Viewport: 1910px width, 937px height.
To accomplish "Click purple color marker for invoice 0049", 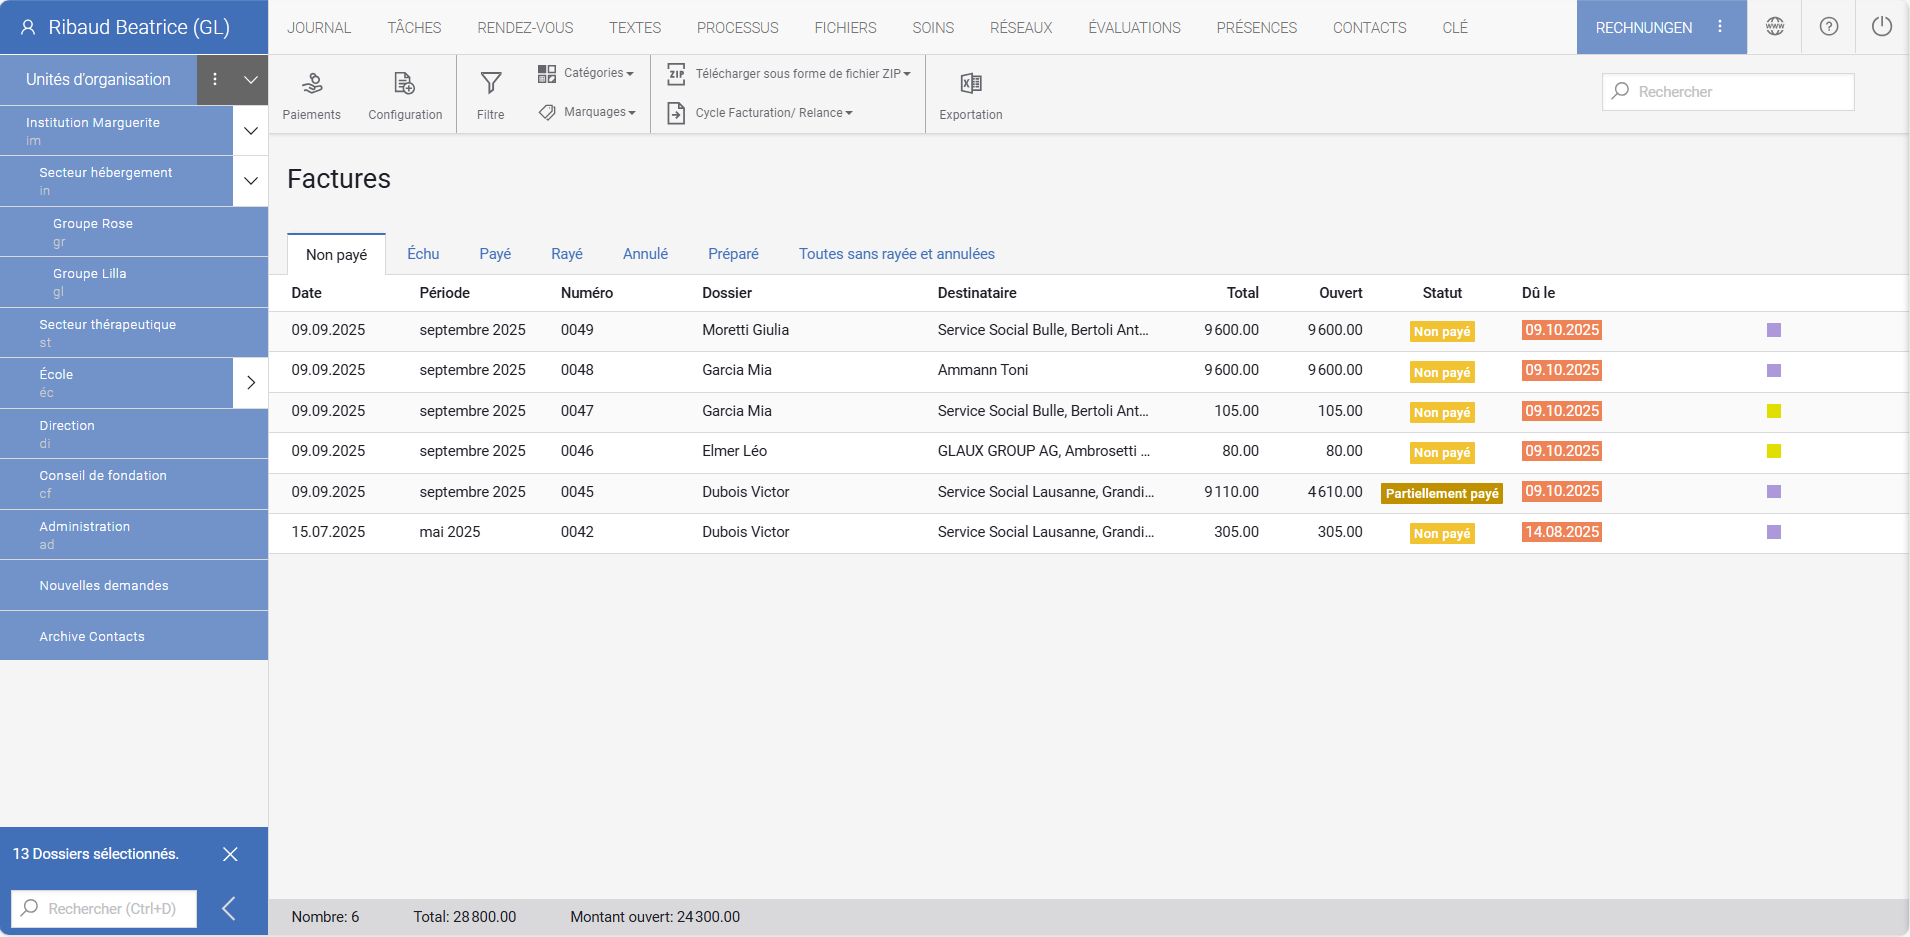I will 1773,330.
